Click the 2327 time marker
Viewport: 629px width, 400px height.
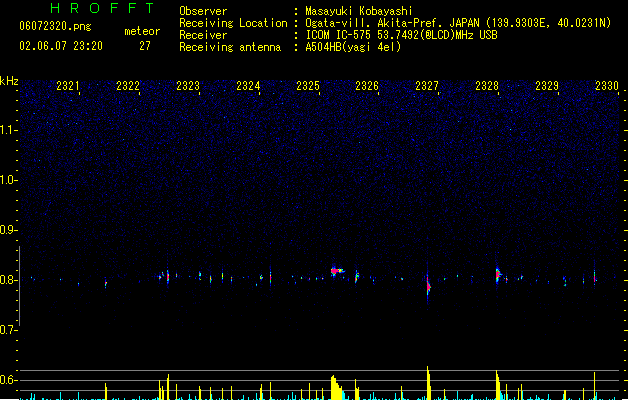click(427, 85)
